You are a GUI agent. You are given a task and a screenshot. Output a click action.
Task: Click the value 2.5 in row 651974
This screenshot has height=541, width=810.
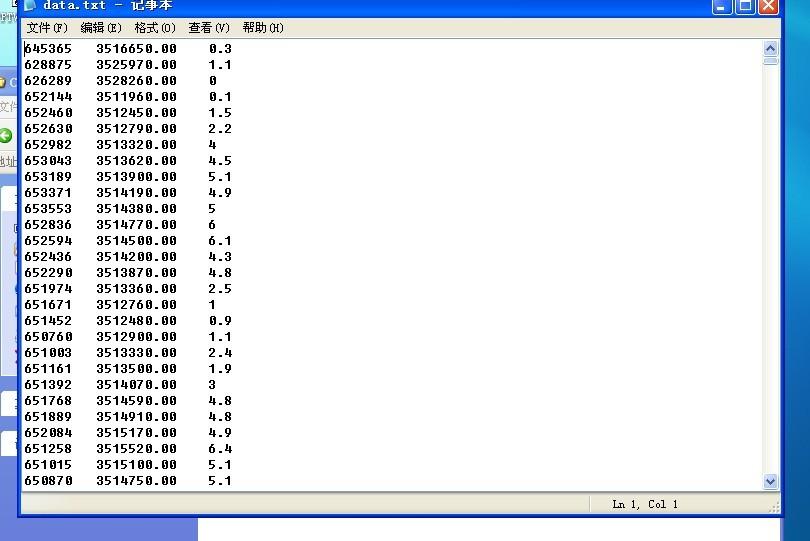tap(220, 289)
